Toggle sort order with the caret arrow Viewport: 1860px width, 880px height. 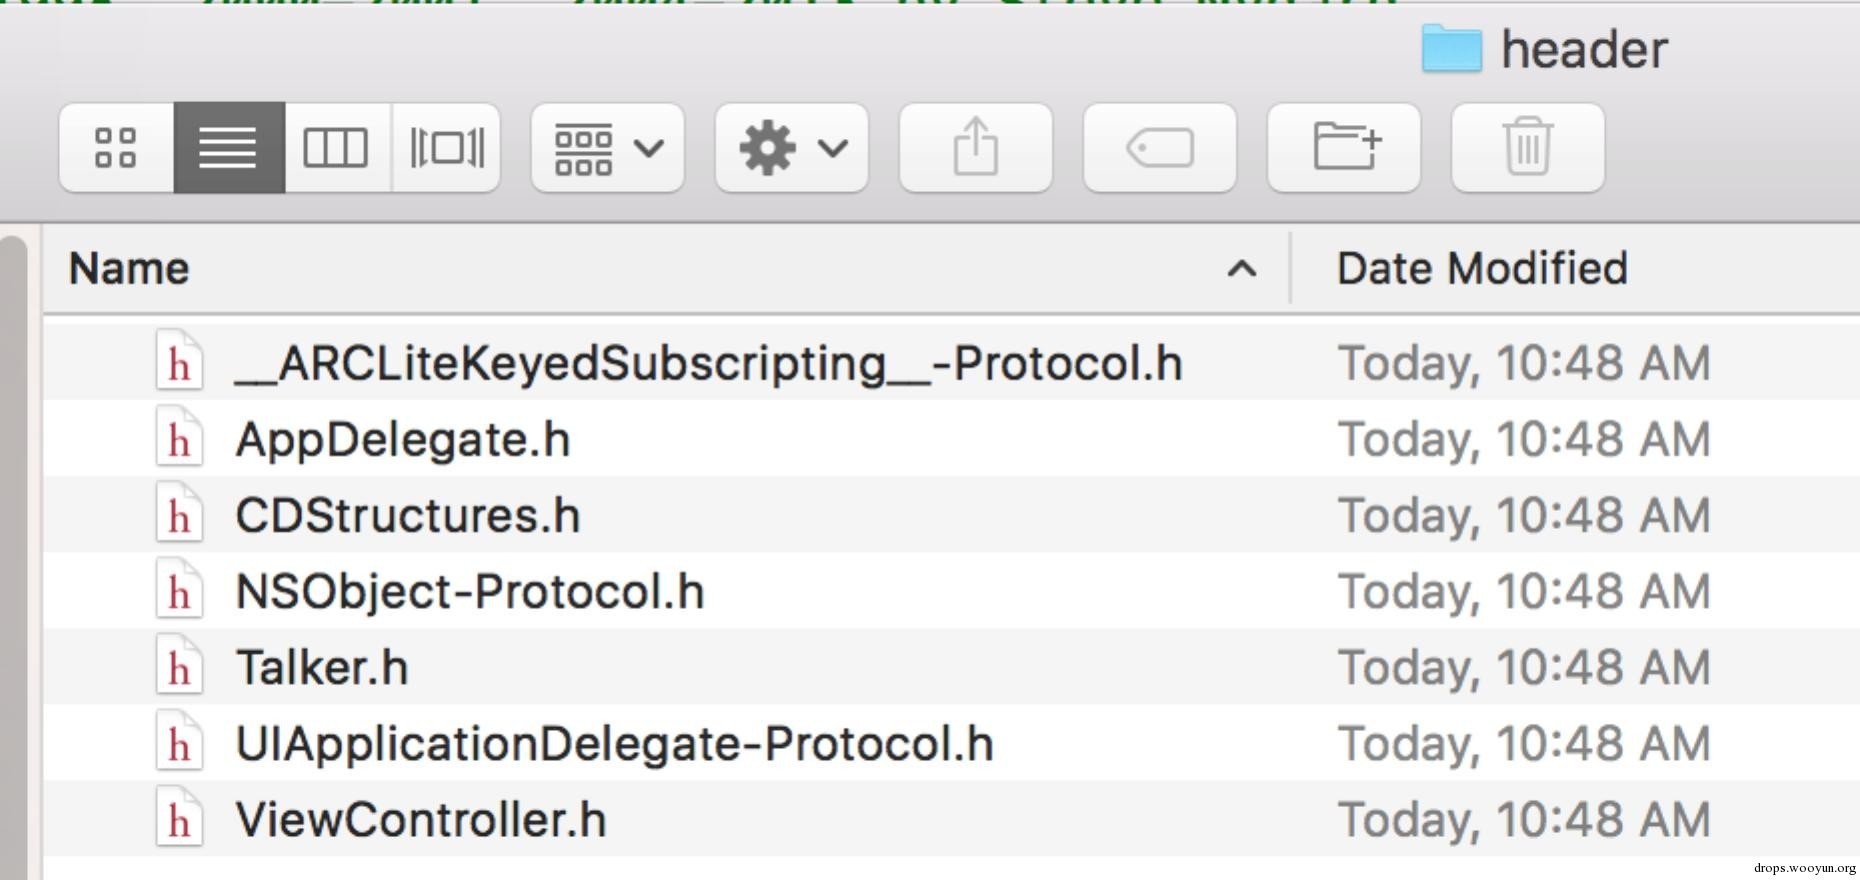(1241, 268)
